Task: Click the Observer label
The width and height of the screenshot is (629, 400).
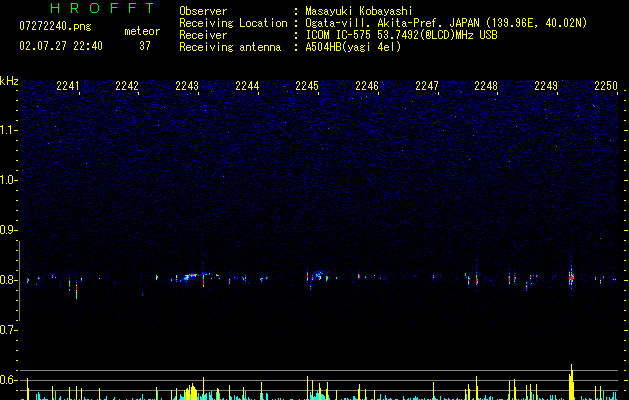Action: click(x=203, y=11)
